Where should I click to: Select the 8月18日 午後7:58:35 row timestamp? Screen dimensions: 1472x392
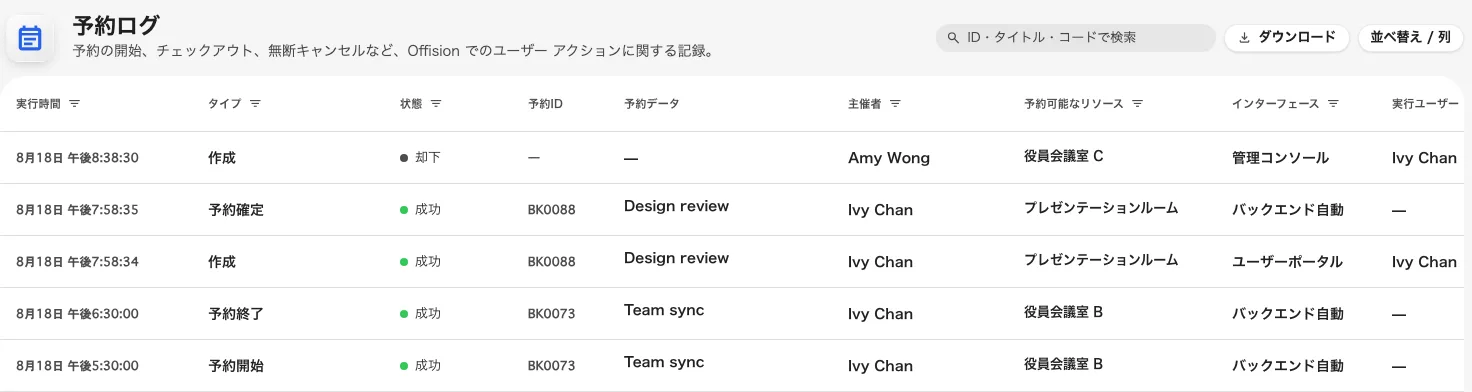tap(77, 210)
